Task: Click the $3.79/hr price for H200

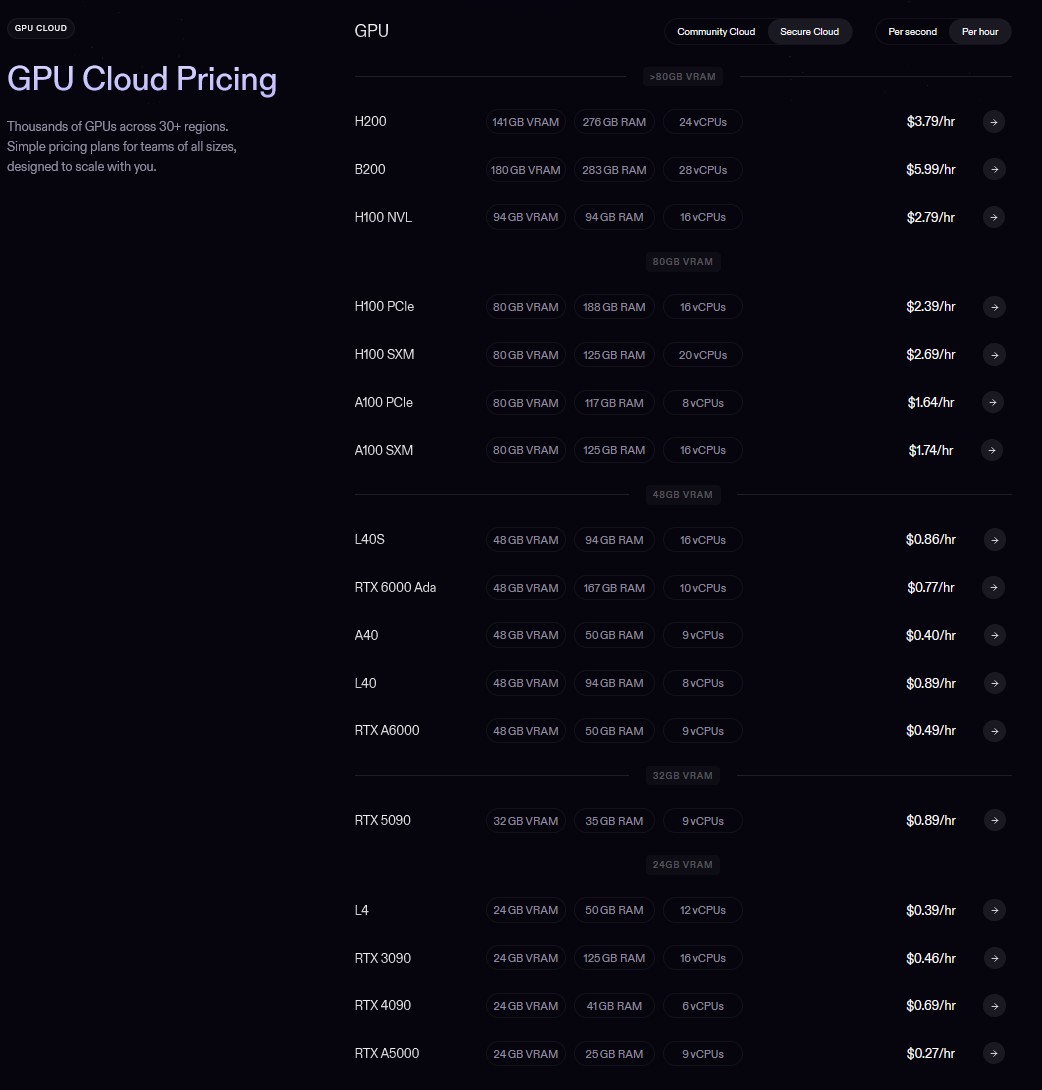Action: click(x=930, y=122)
